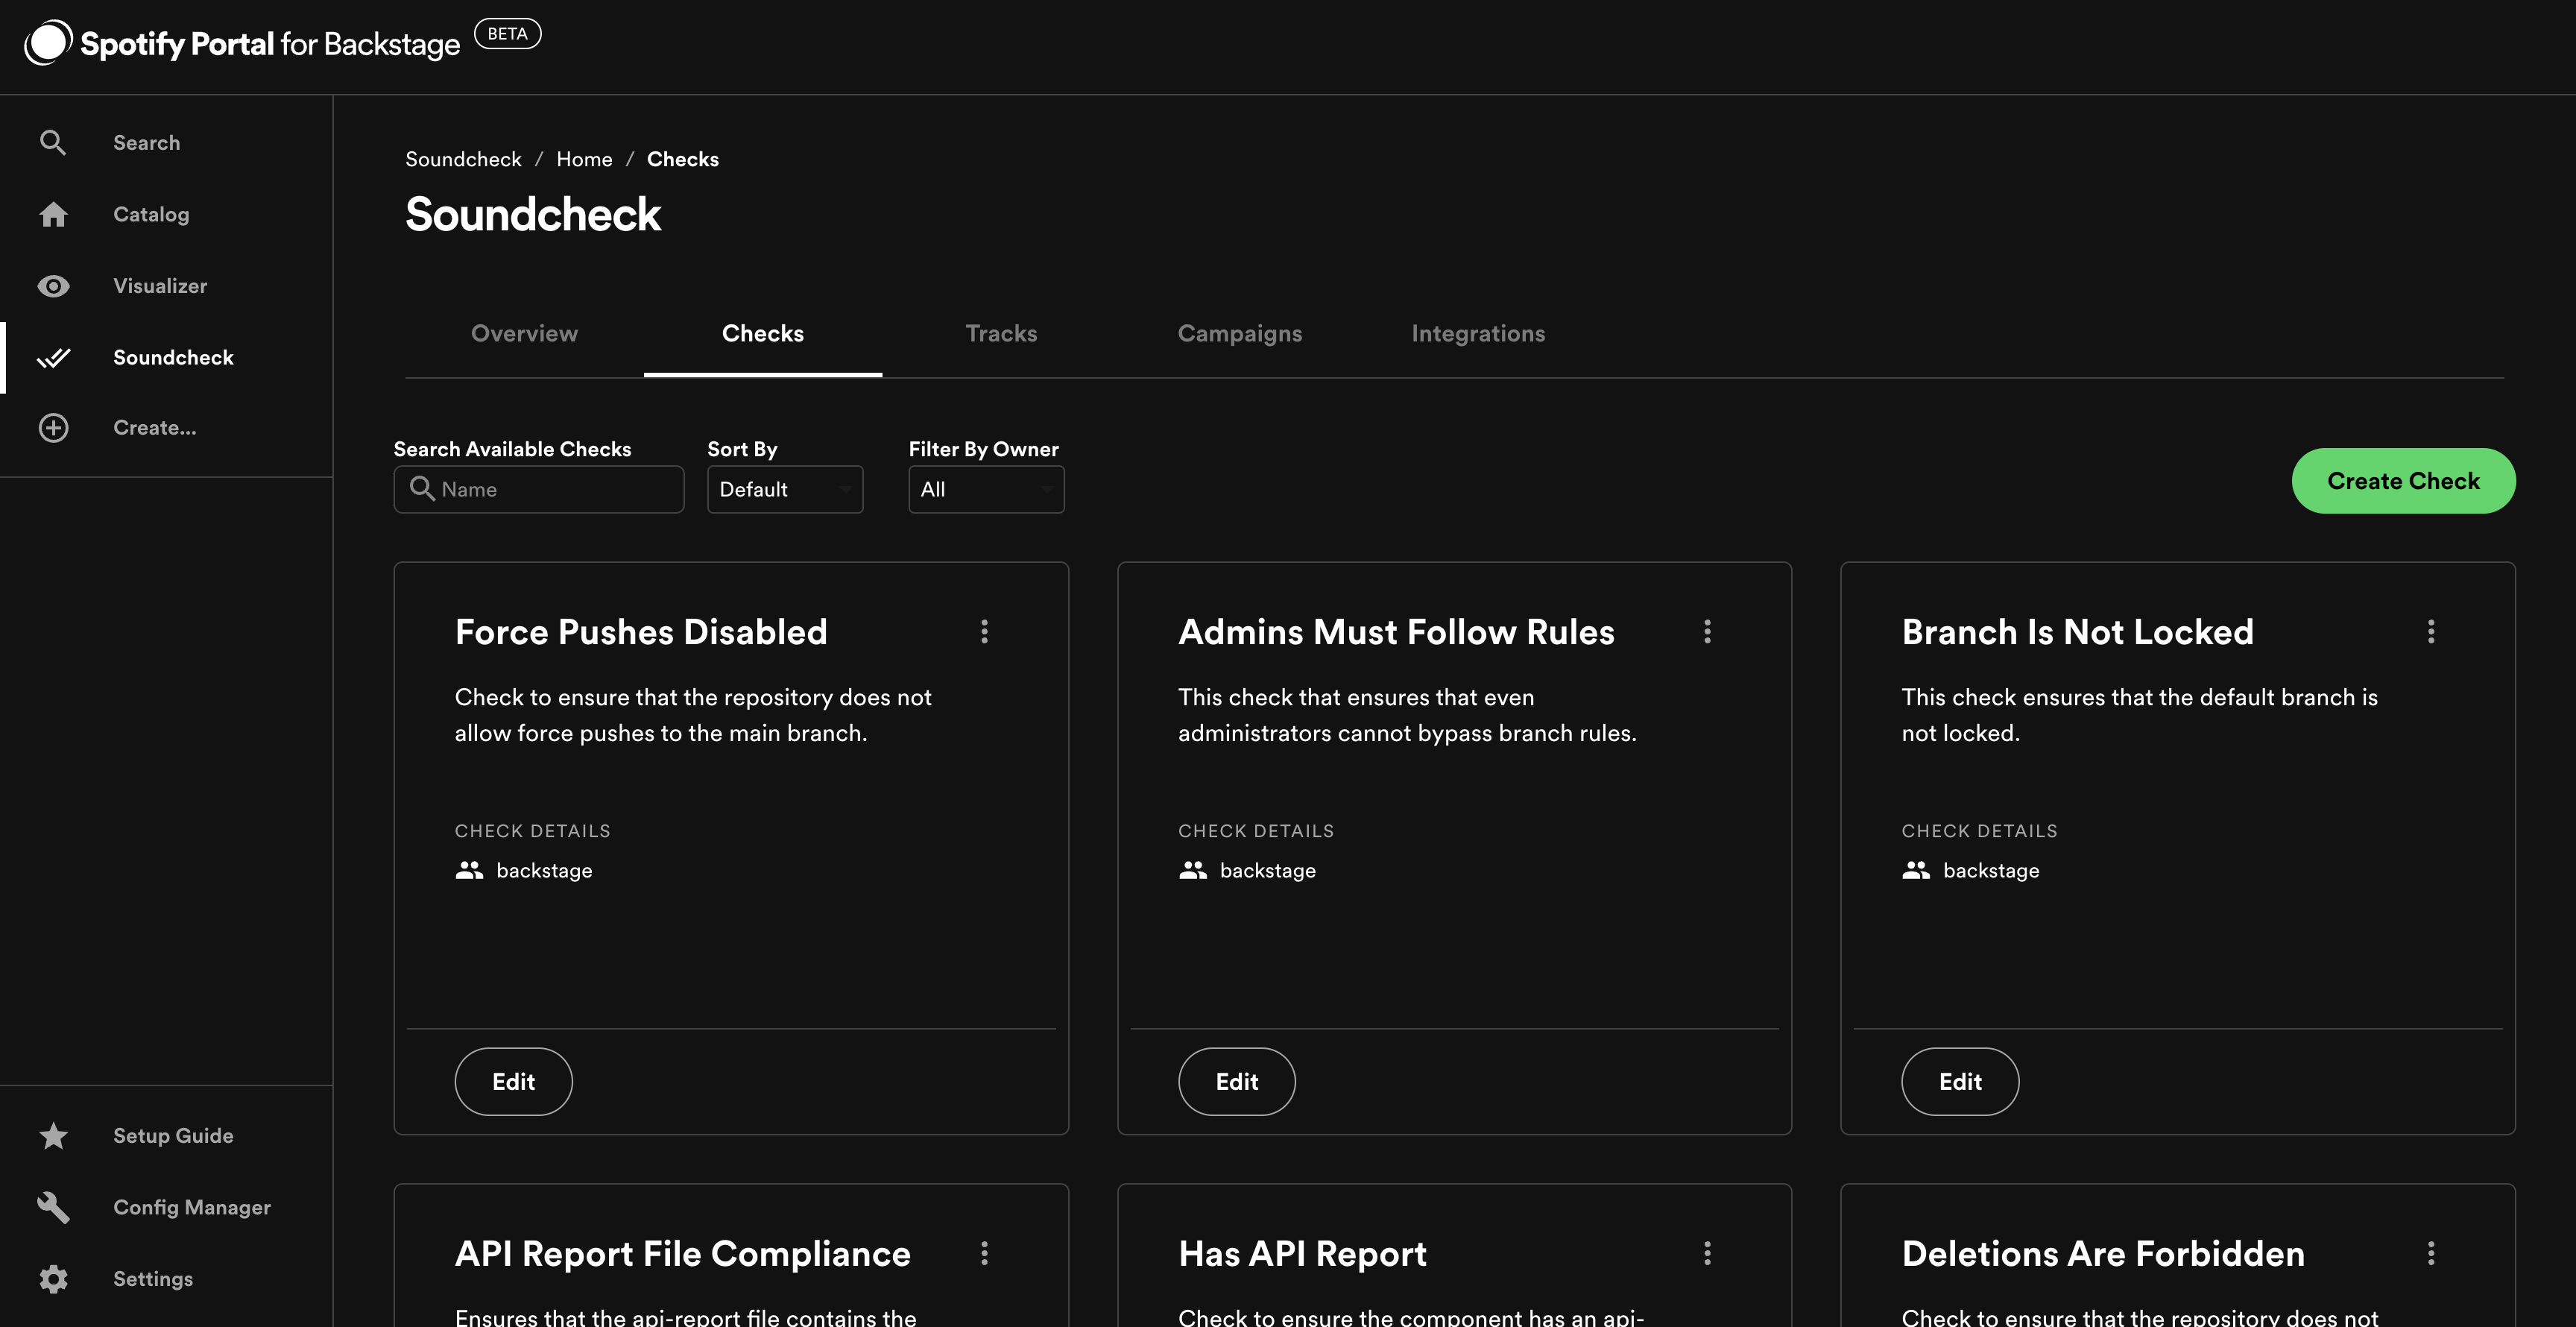Image resolution: width=2576 pixels, height=1327 pixels.
Task: Follow the Soundcheck breadcrumb link
Action: [x=463, y=159]
